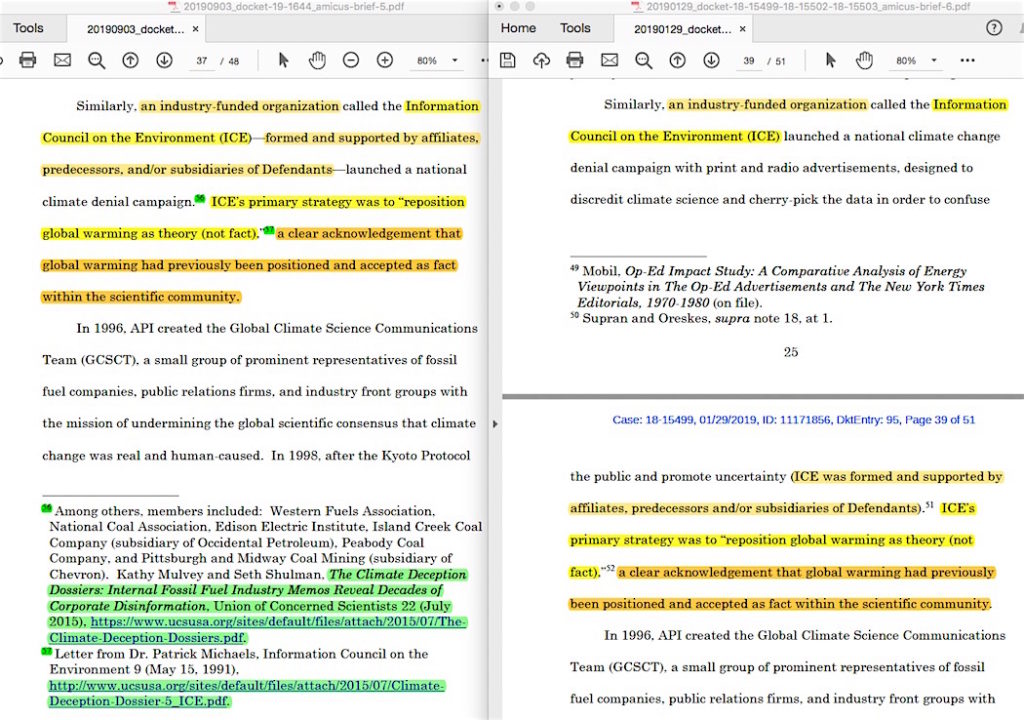
Task: Click the Save icon in right window
Action: 508,61
